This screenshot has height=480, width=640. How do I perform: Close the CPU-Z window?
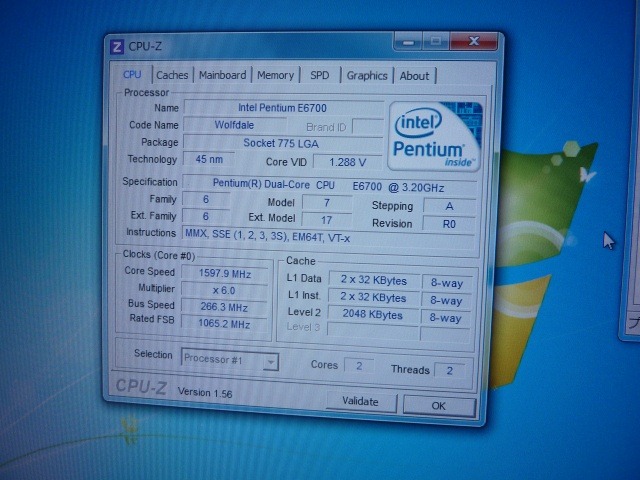474,41
